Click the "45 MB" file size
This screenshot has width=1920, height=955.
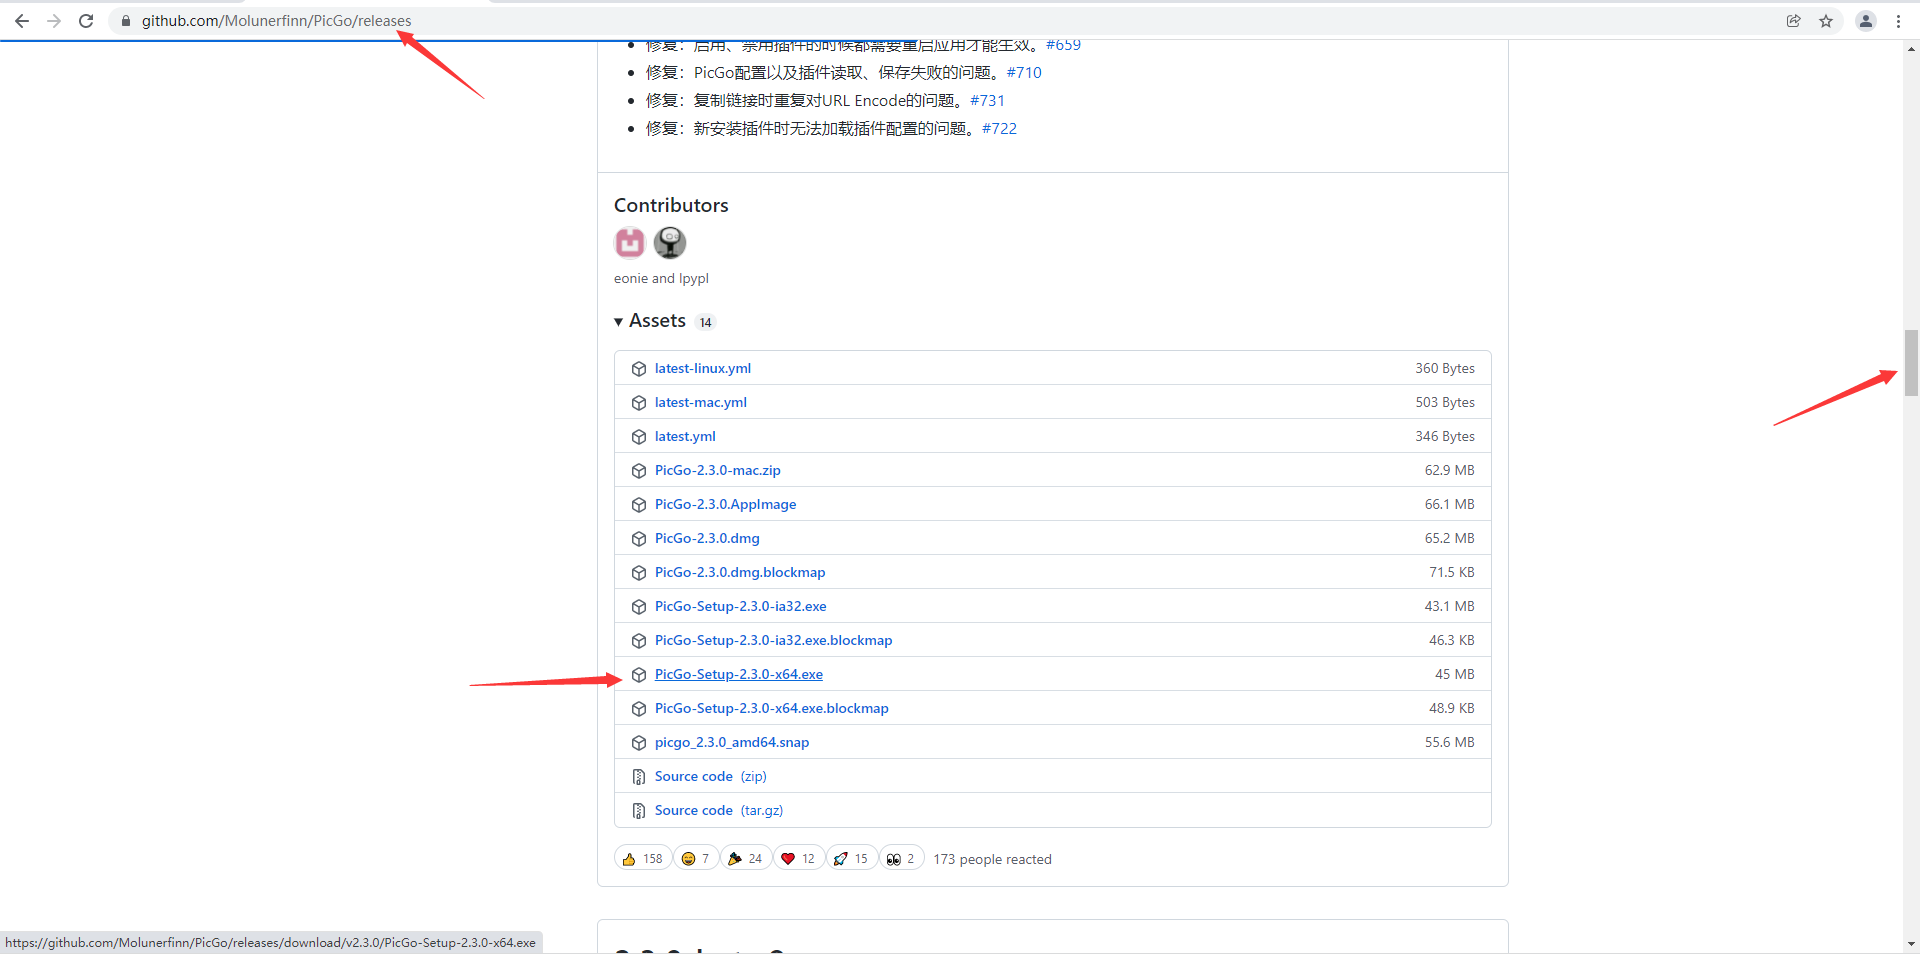tap(1454, 674)
